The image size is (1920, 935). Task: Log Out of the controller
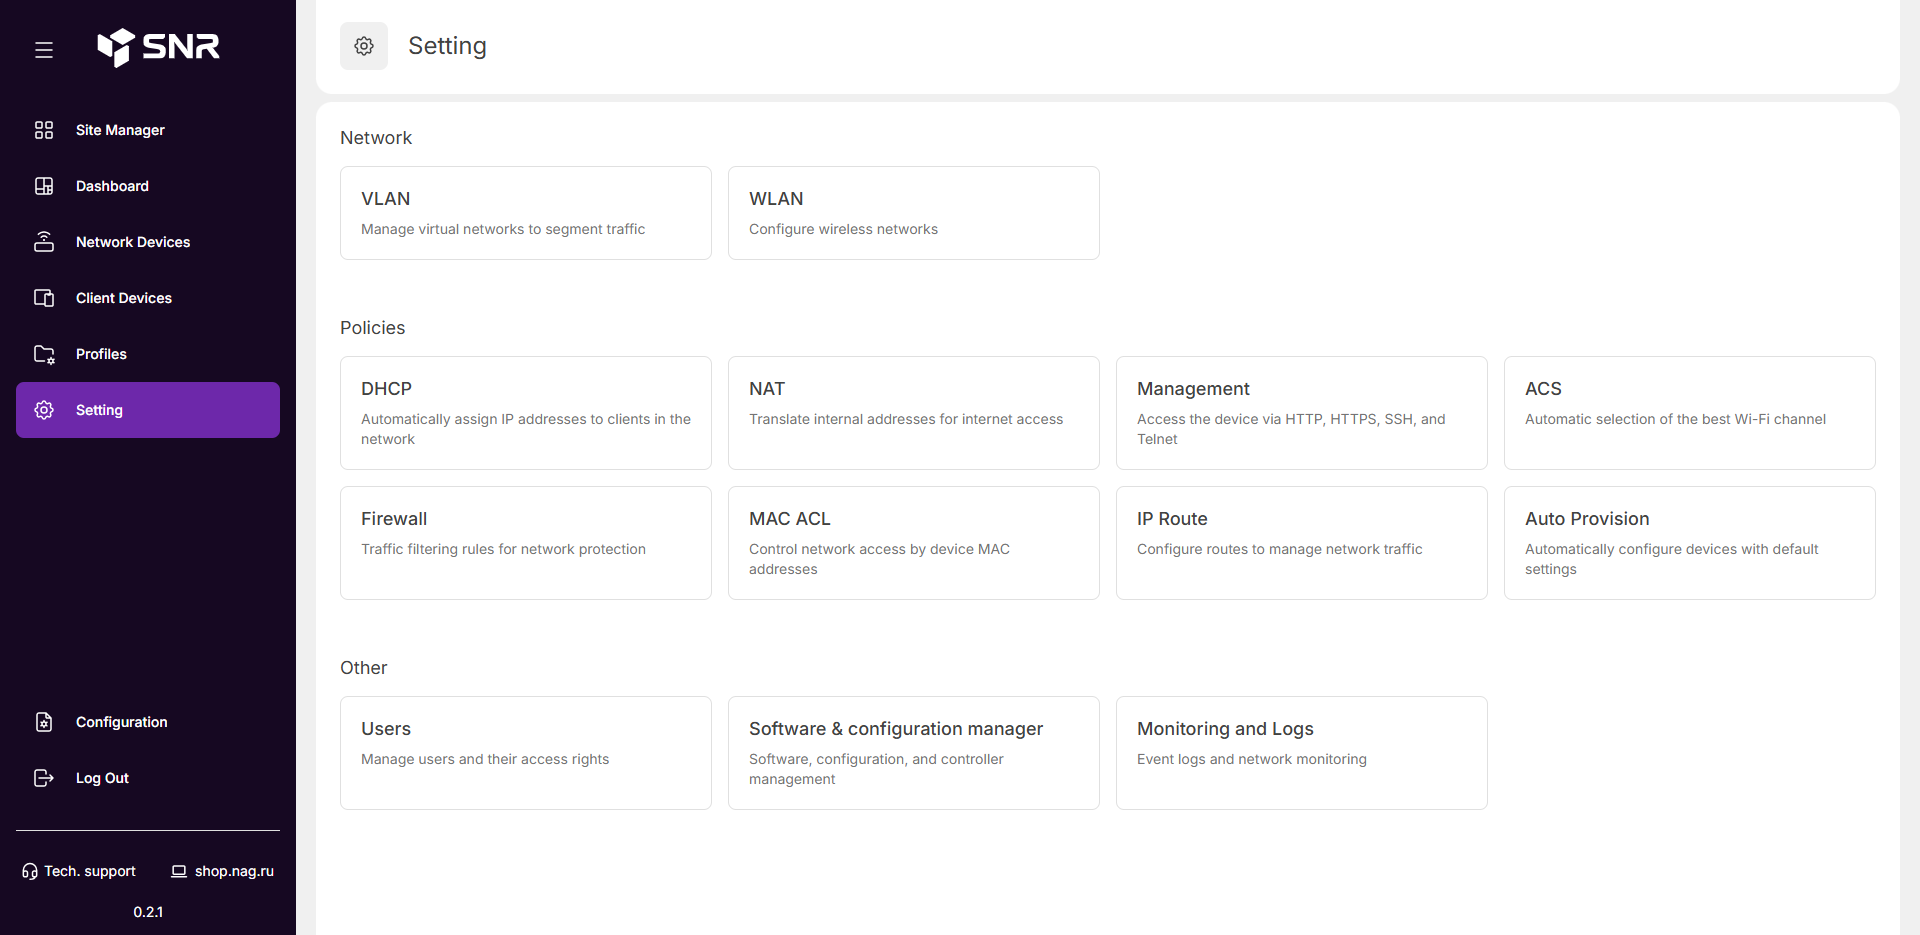(x=148, y=778)
